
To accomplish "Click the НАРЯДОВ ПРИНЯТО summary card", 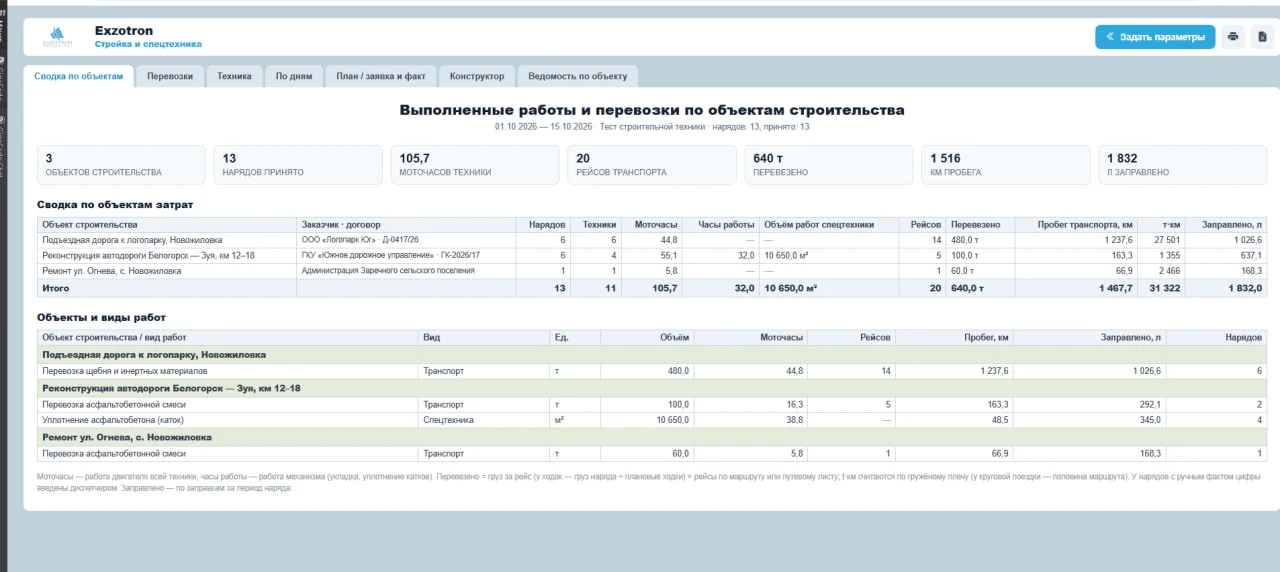I will click(x=298, y=165).
